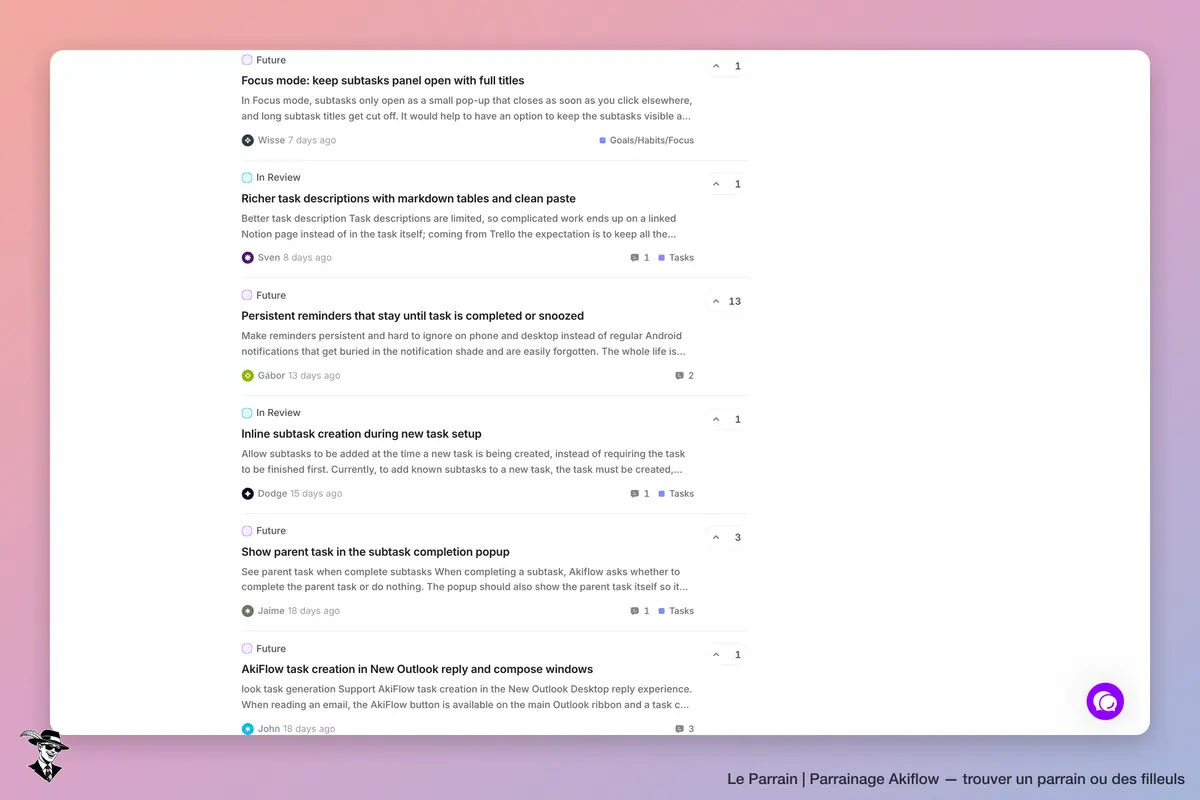Click the Future status on Persistent reminders post
Image resolution: width=1200 pixels, height=800 pixels.
tap(264, 295)
